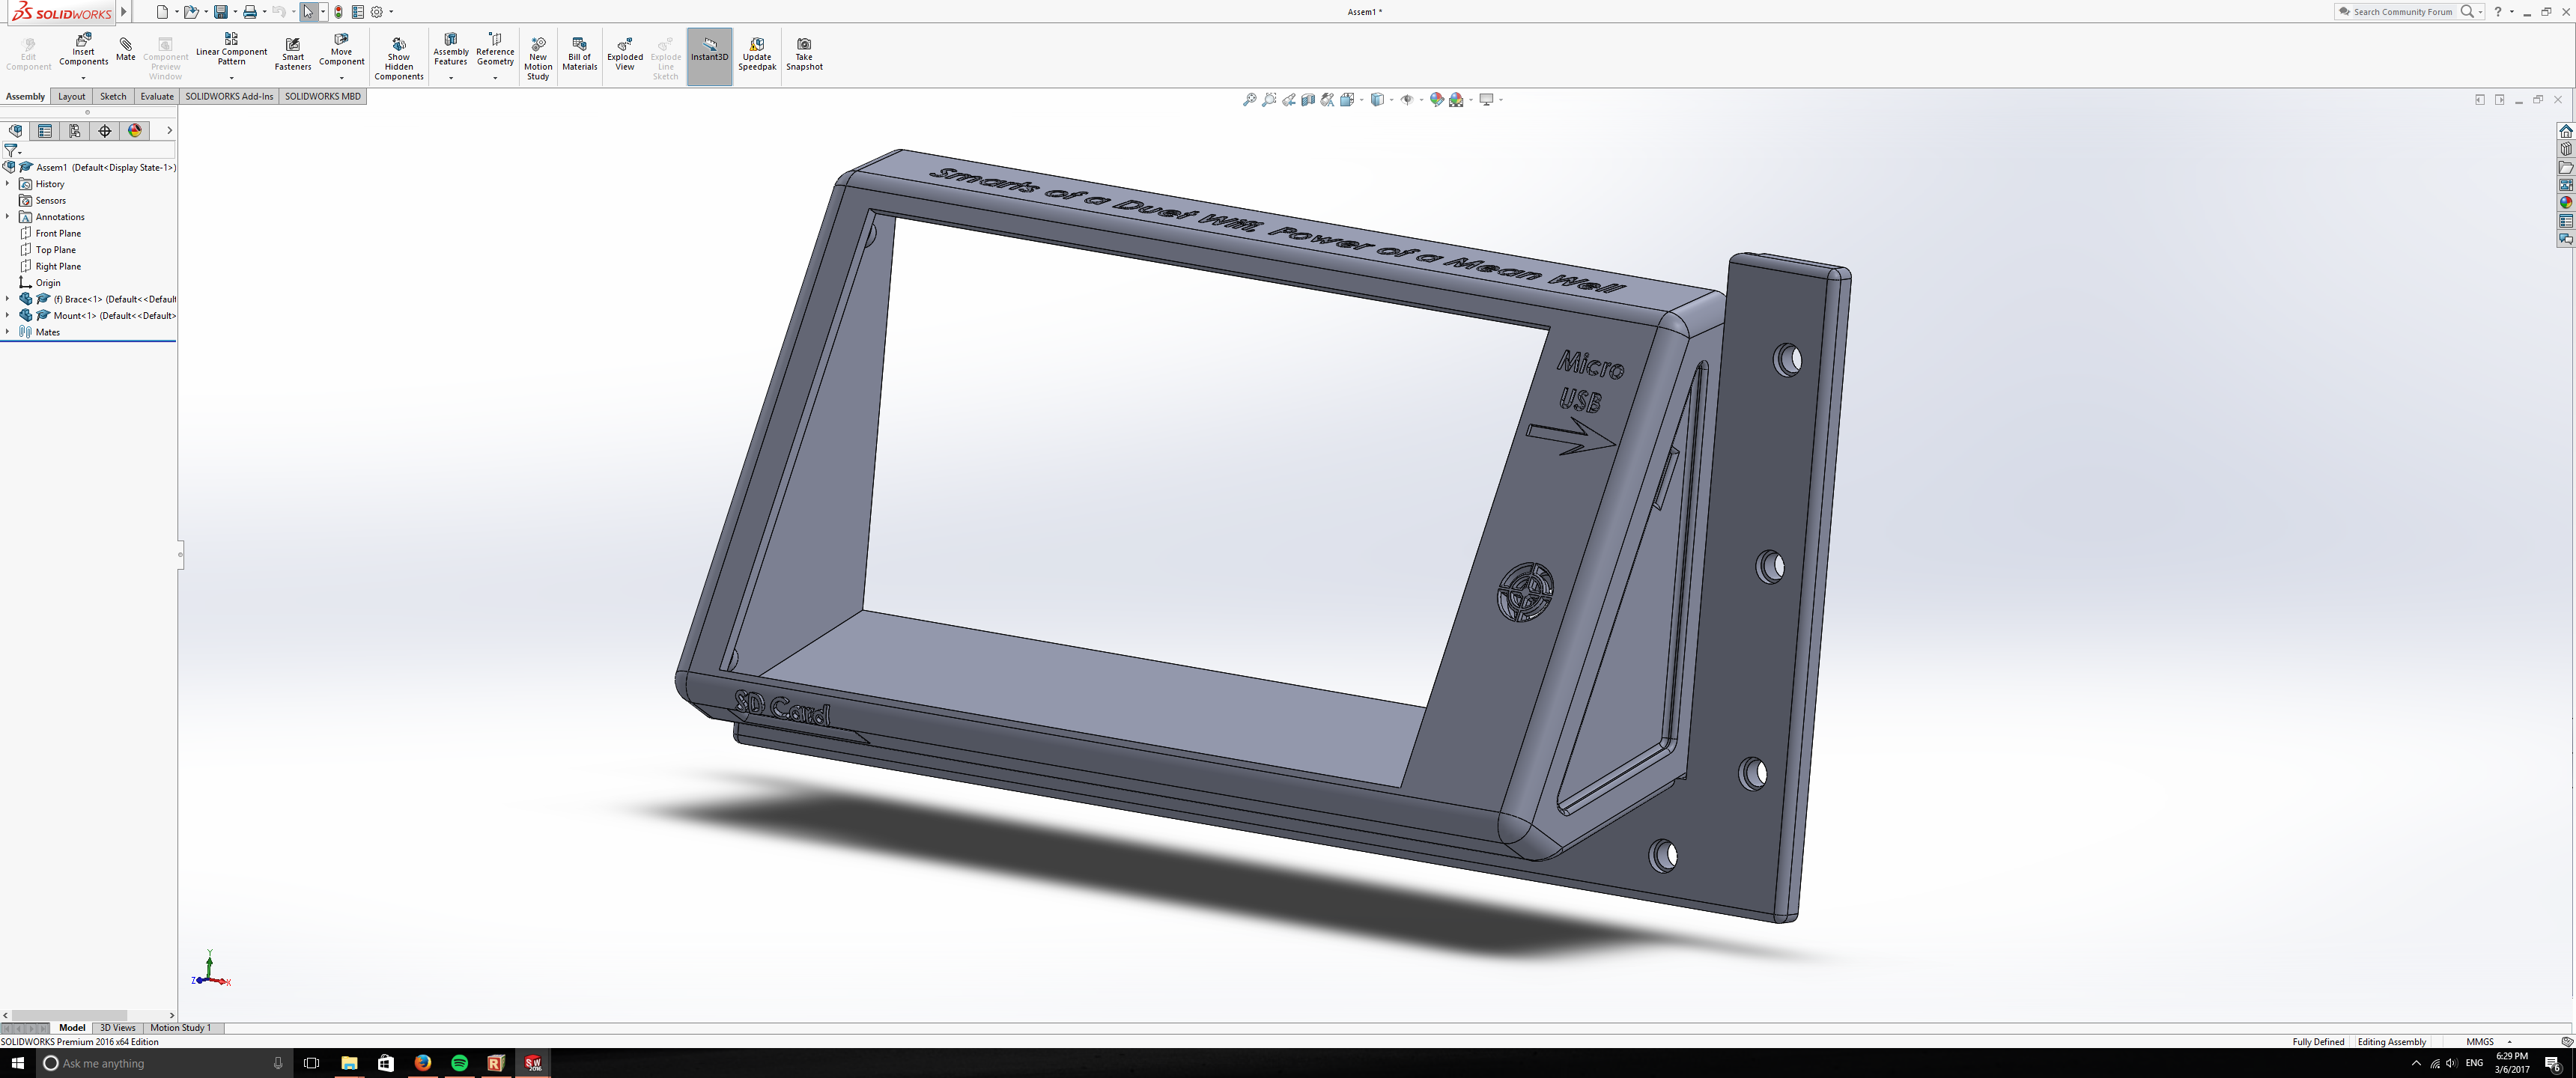Image resolution: width=2576 pixels, height=1078 pixels.
Task: Expand the Brace<1> component node
Action: click(x=8, y=299)
